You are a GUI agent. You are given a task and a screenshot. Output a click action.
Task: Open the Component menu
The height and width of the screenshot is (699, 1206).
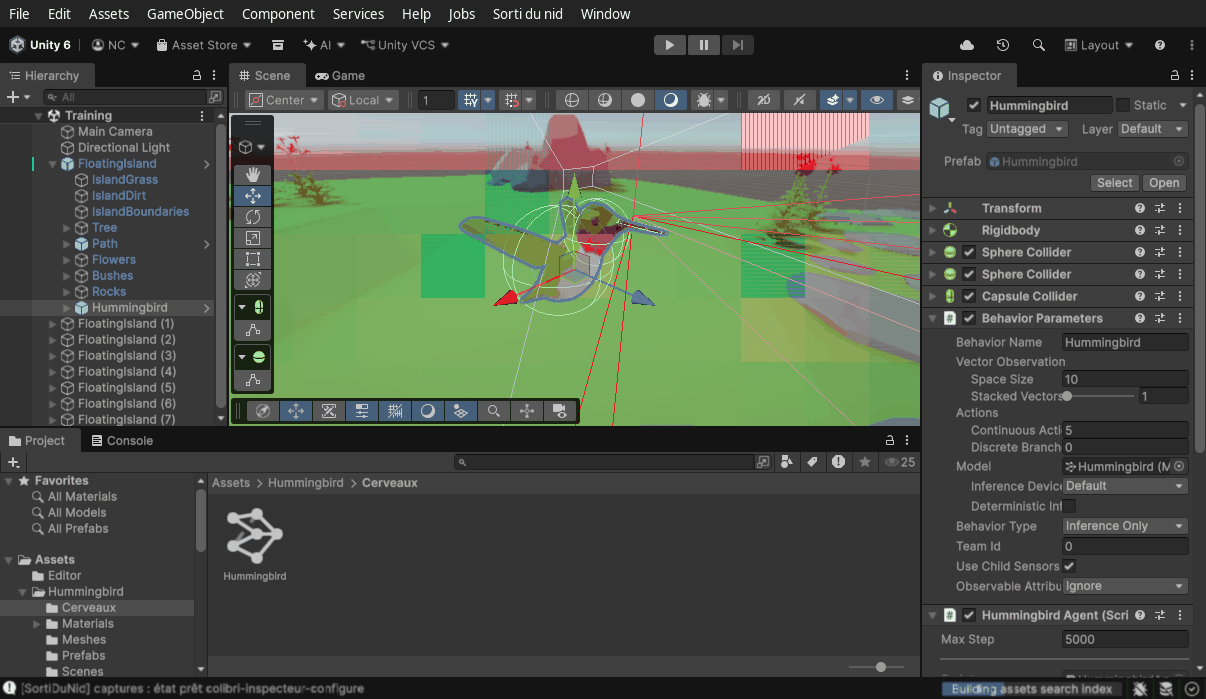click(278, 14)
